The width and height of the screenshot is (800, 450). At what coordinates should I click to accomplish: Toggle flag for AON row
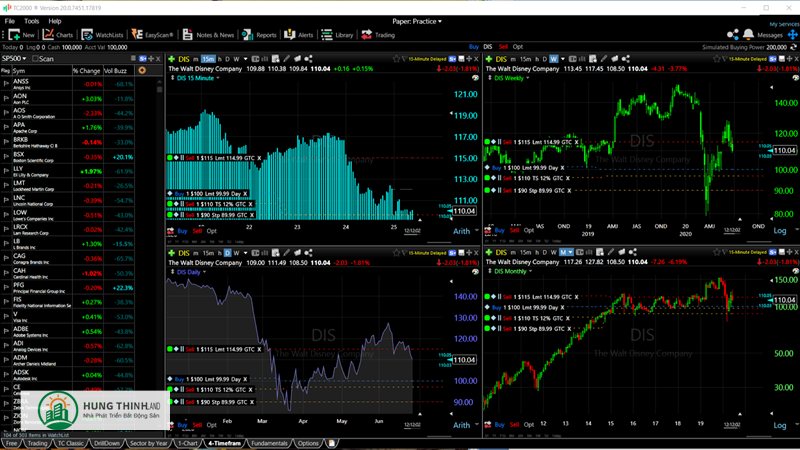tap(6, 98)
